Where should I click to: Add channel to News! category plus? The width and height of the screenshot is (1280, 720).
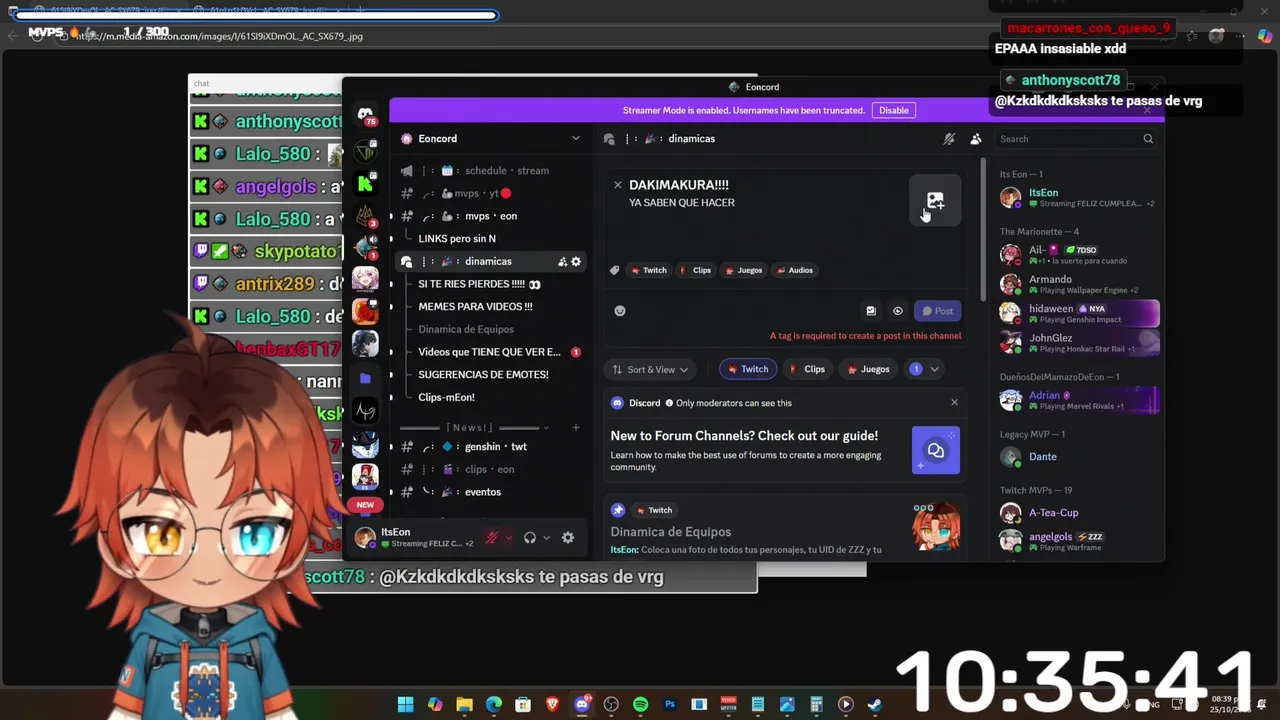[x=576, y=427]
